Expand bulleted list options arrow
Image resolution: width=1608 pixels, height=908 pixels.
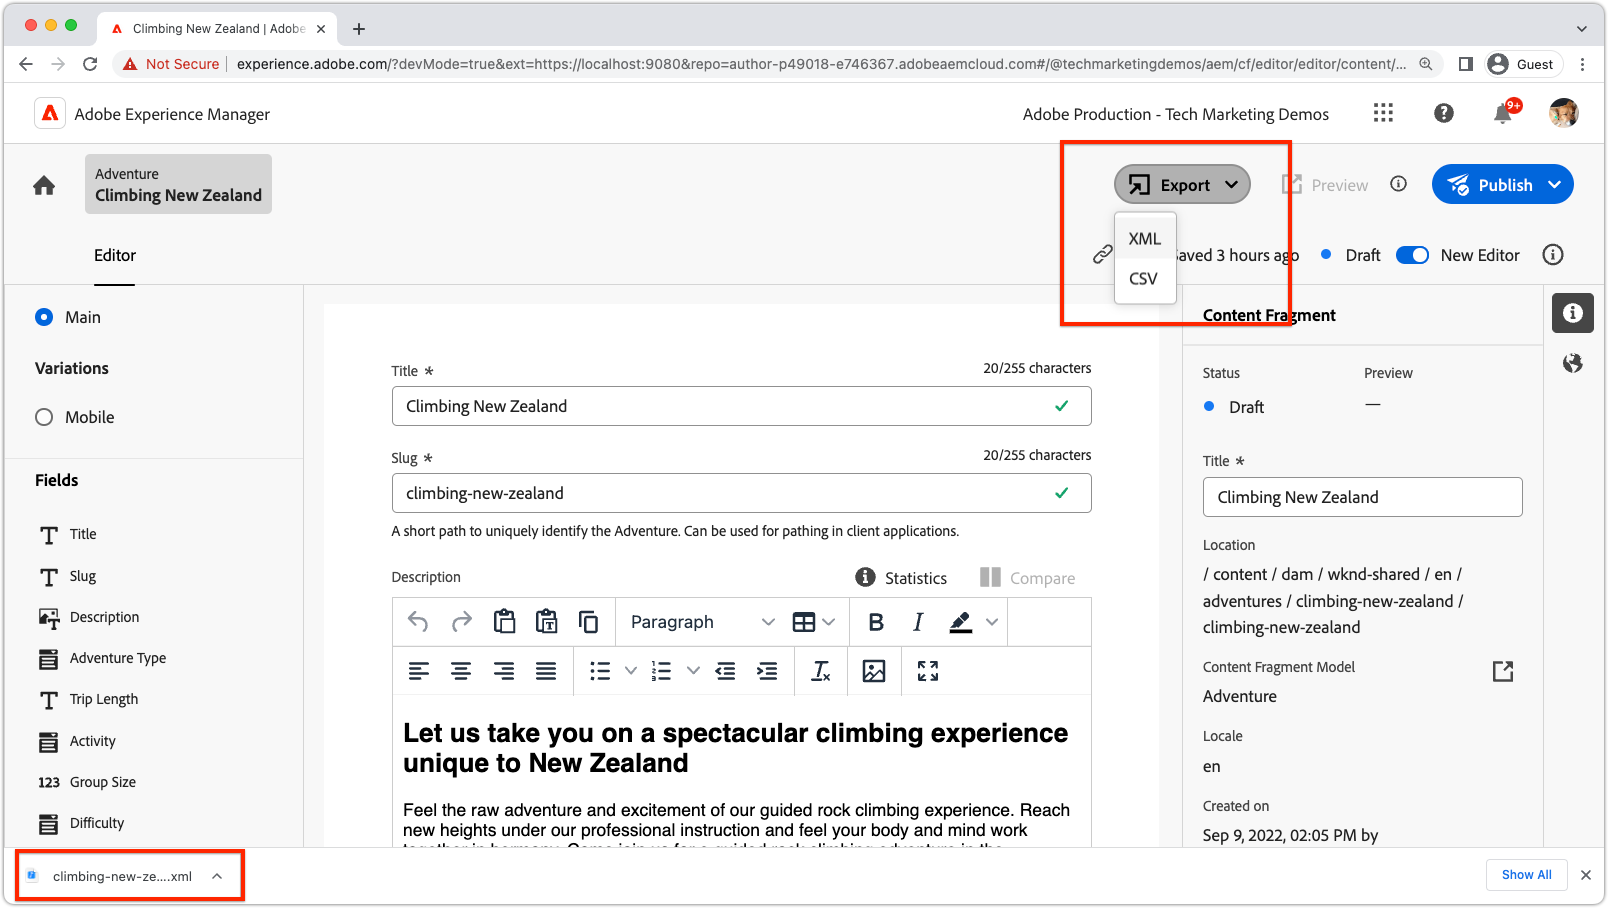pyautogui.click(x=631, y=671)
